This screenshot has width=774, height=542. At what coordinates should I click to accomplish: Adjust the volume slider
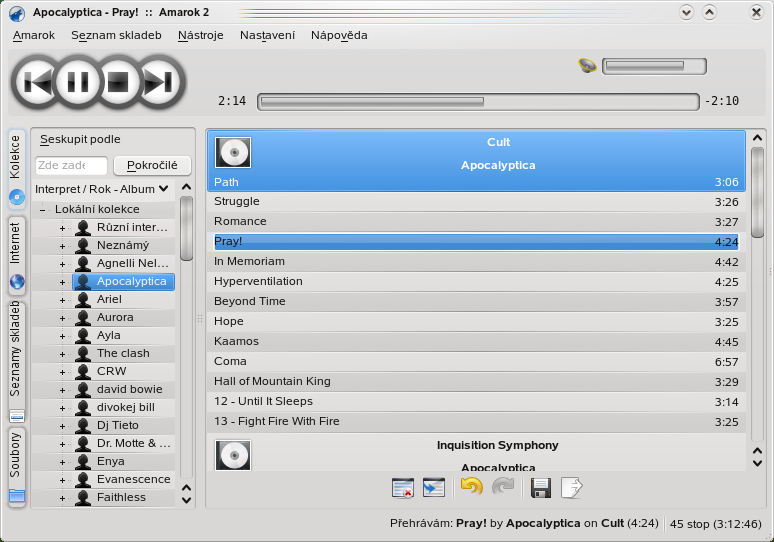click(x=654, y=66)
